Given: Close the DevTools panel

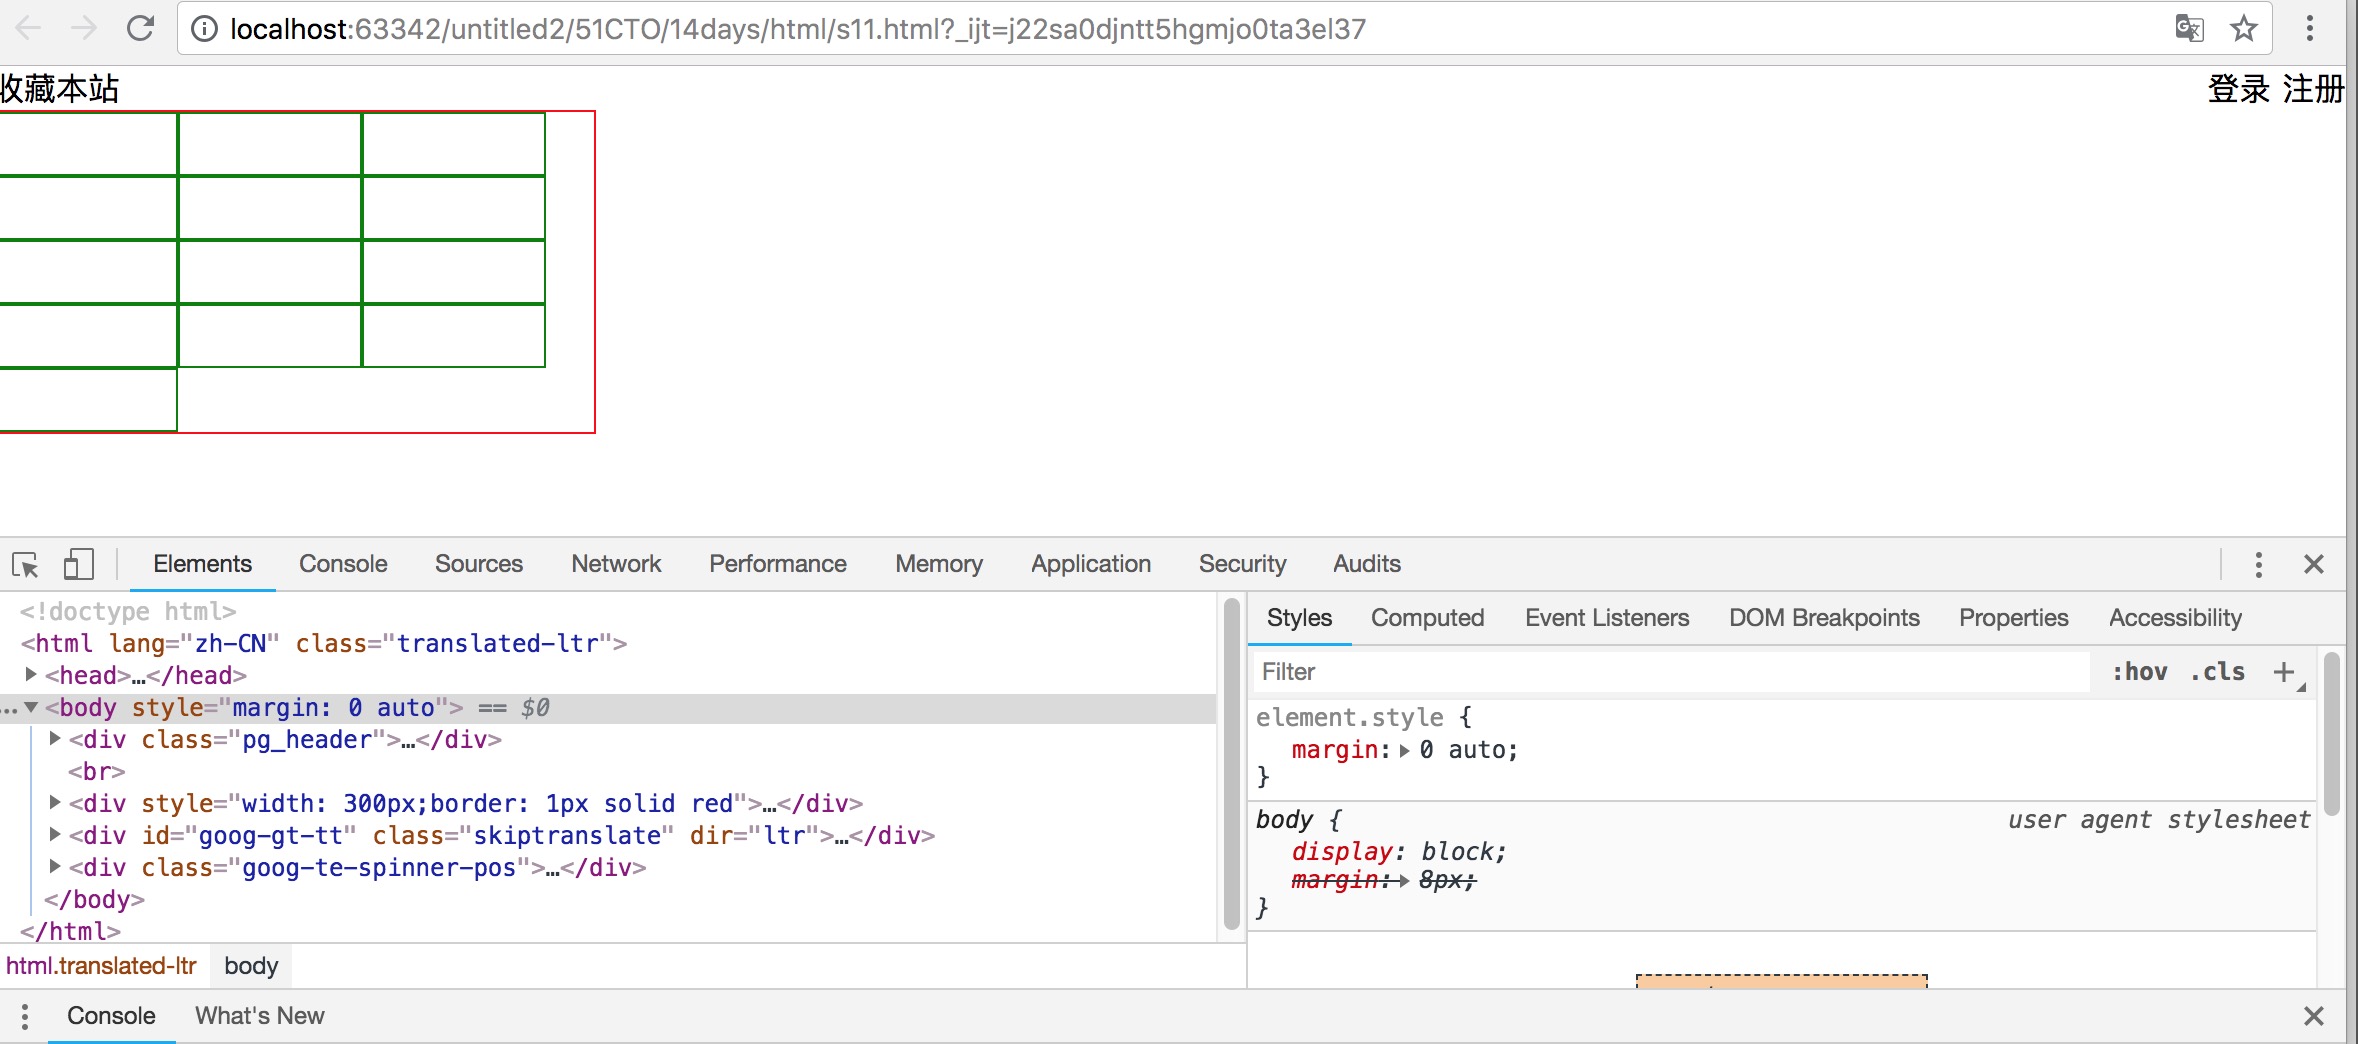Looking at the screenshot, I should point(2313,564).
